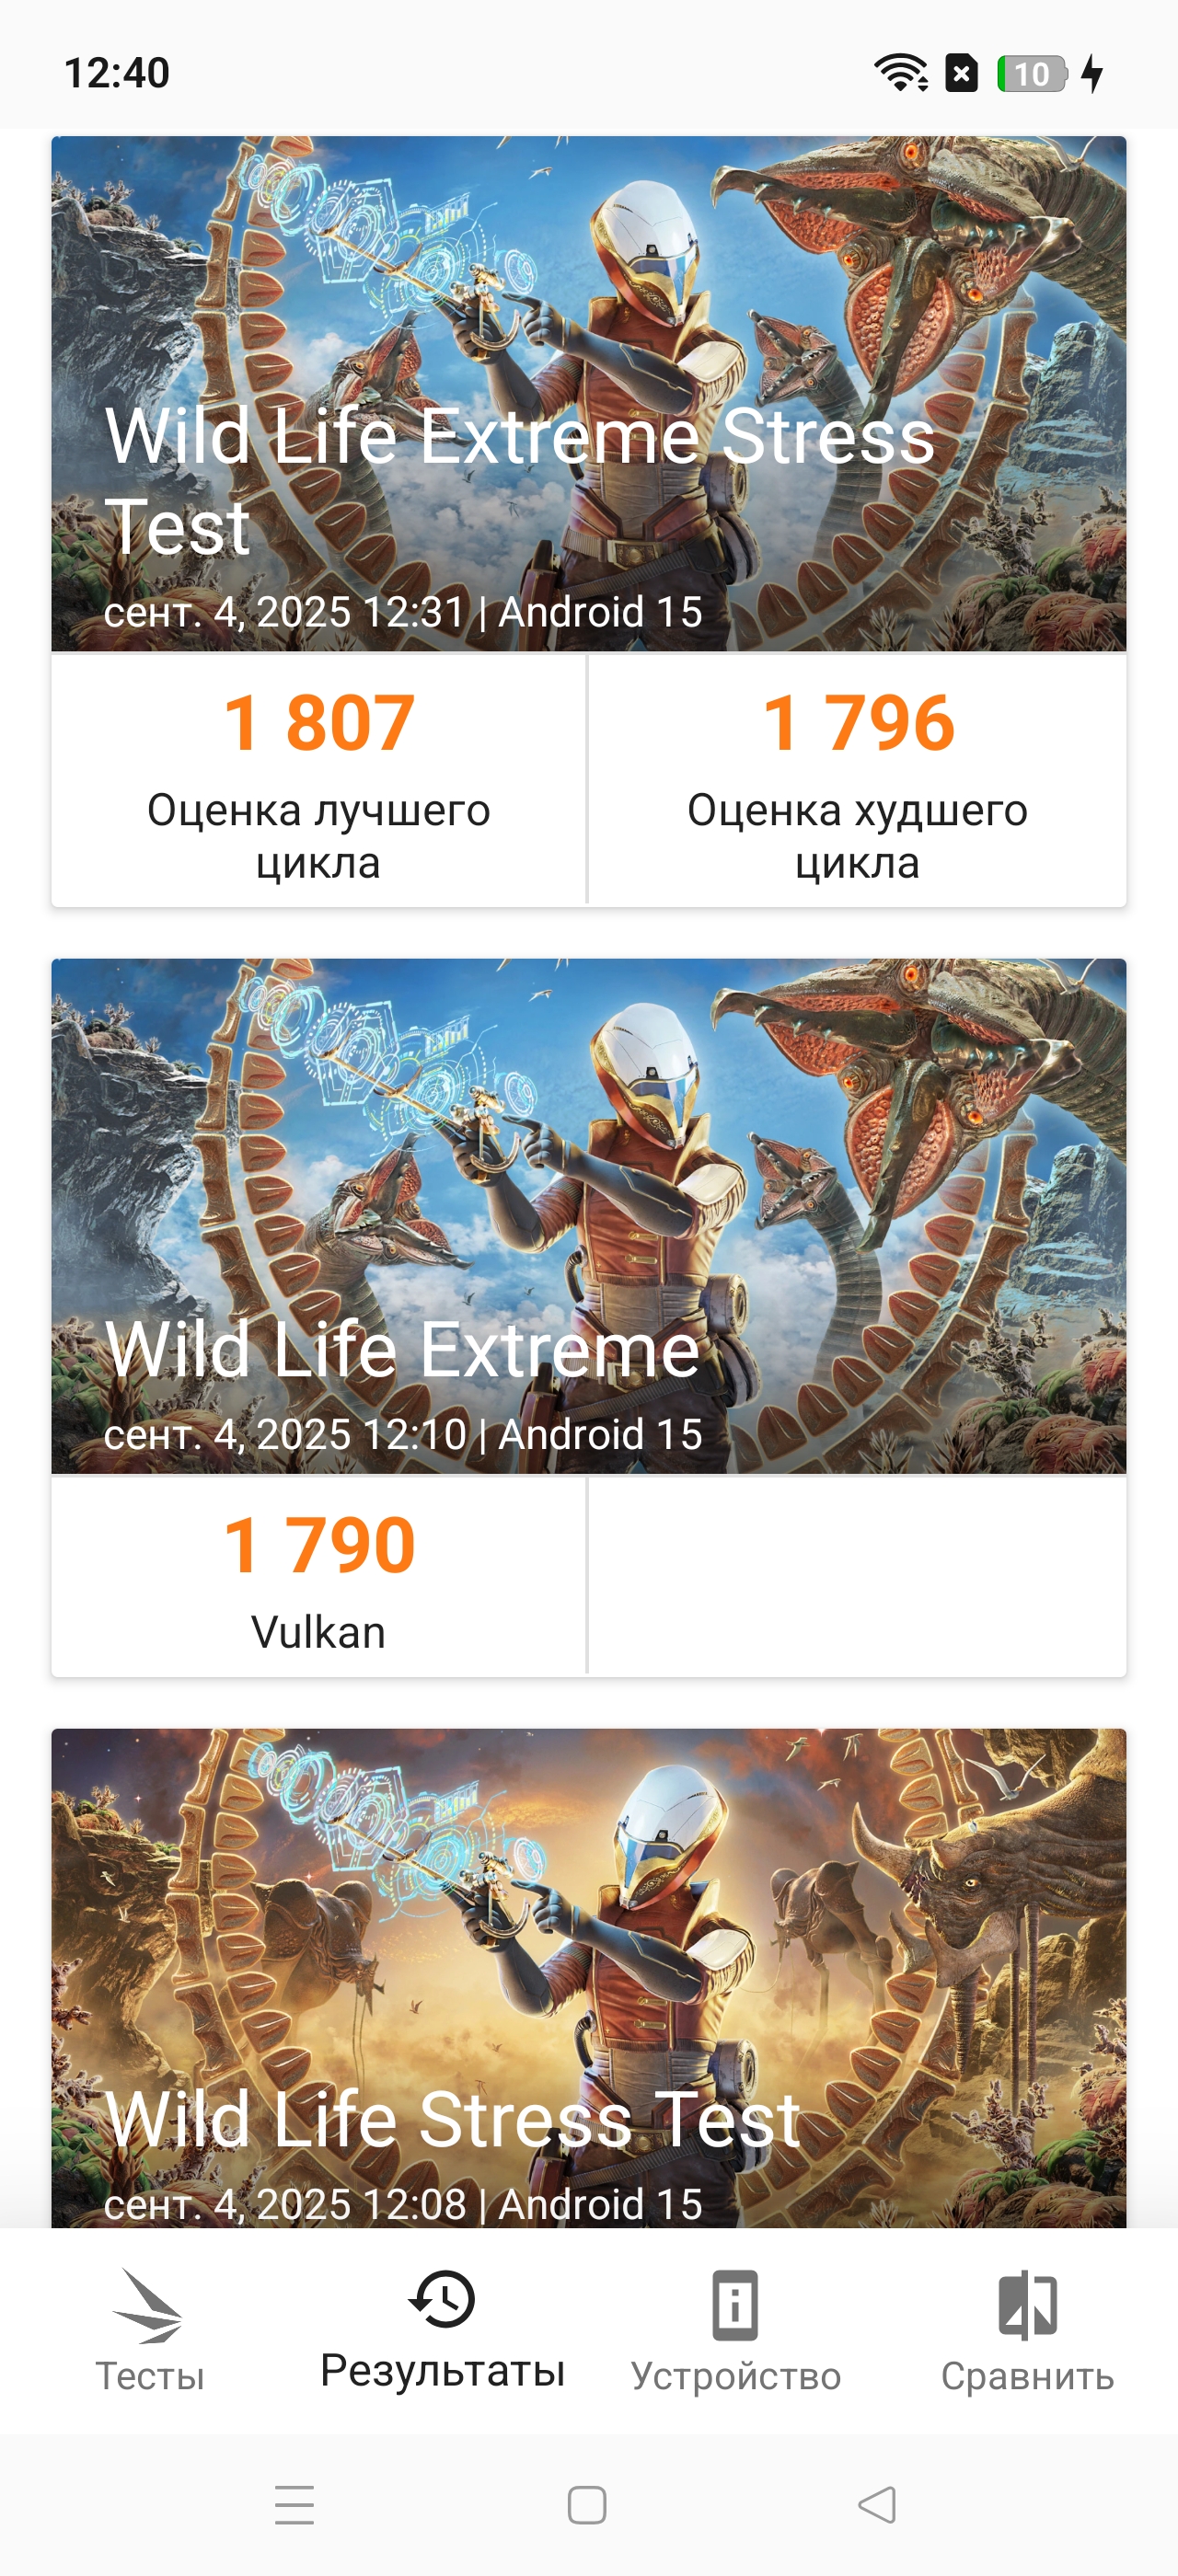
Task: Tap the Результаты history clock icon
Action: 442,2298
